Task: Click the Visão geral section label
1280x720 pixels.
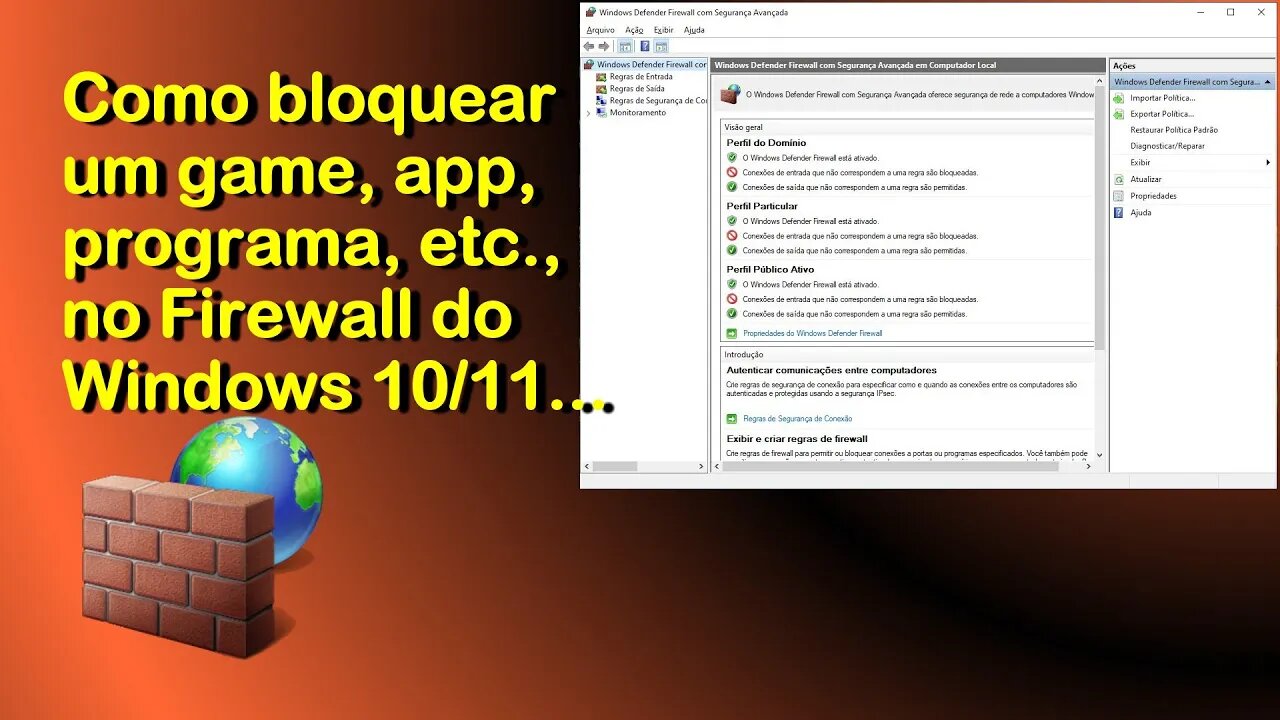Action: click(x=743, y=127)
